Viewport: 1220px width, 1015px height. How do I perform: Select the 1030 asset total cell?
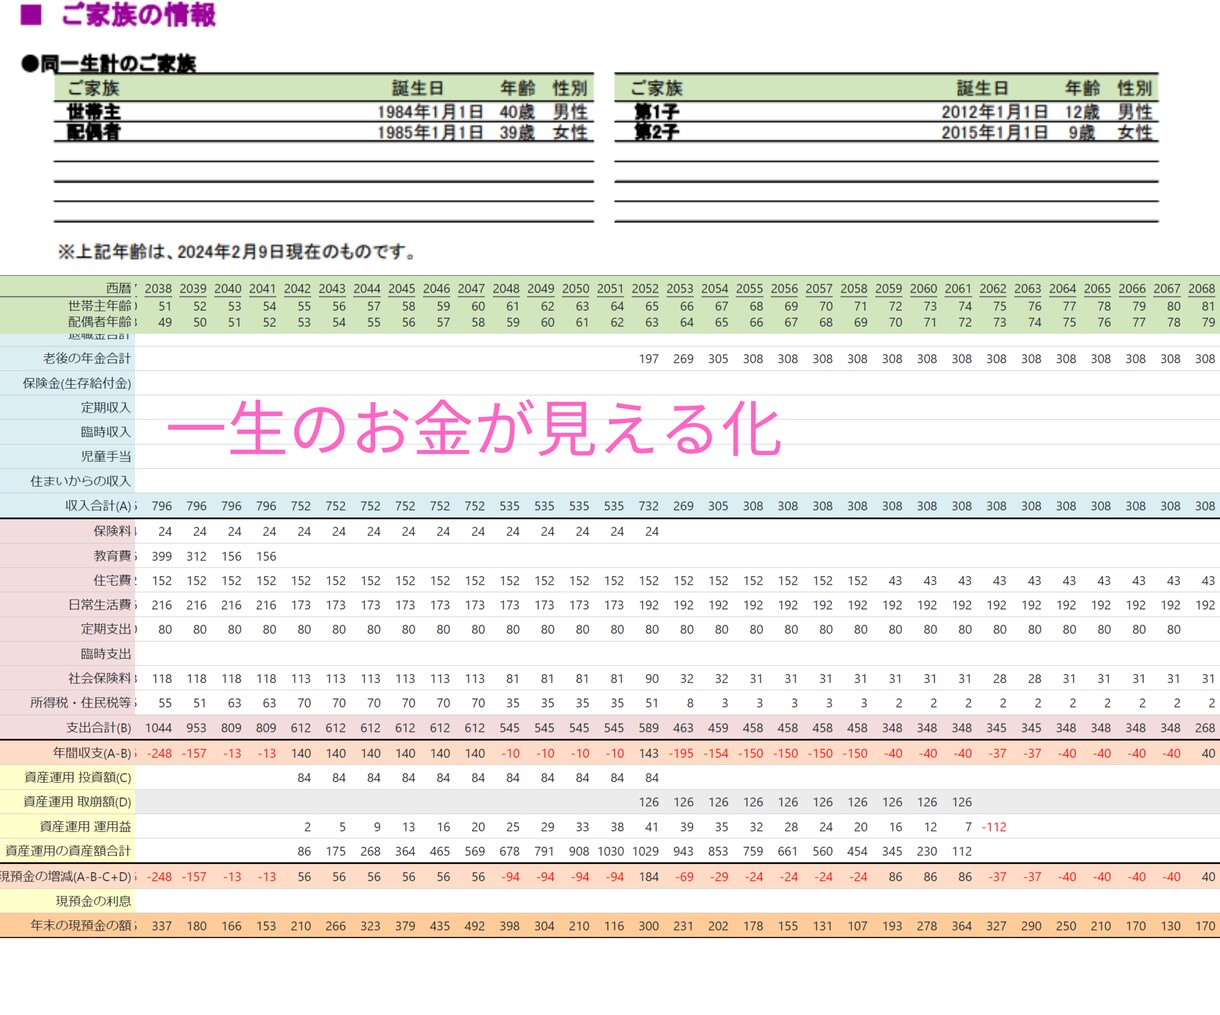(x=611, y=851)
